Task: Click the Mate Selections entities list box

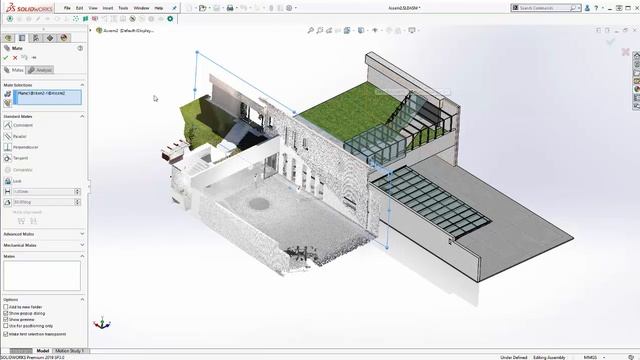Action: [x=47, y=97]
